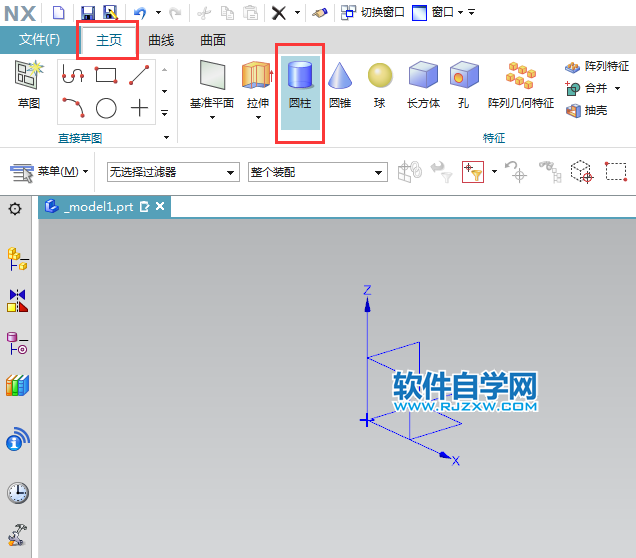This screenshot has width=636, height=558.
Task: Click the pop-out icon on _model1.prt tab
Action: (x=144, y=207)
